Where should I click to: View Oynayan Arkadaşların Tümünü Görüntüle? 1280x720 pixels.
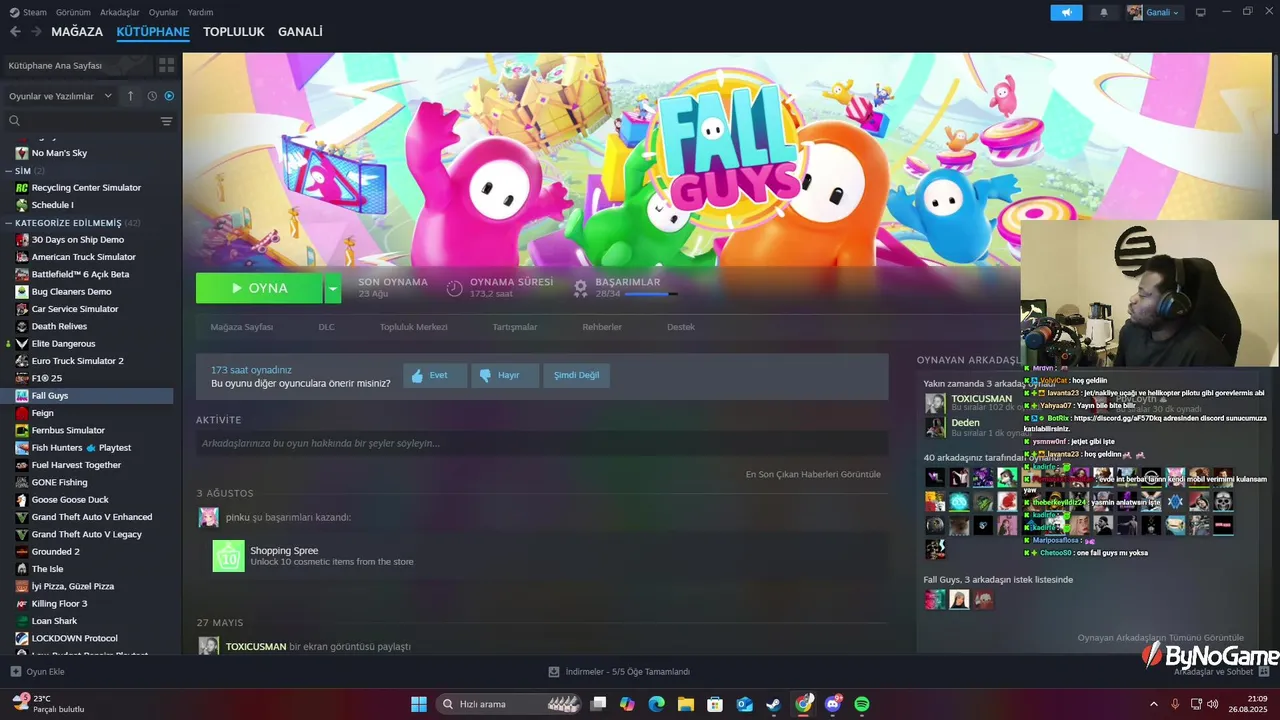[x=1160, y=638]
